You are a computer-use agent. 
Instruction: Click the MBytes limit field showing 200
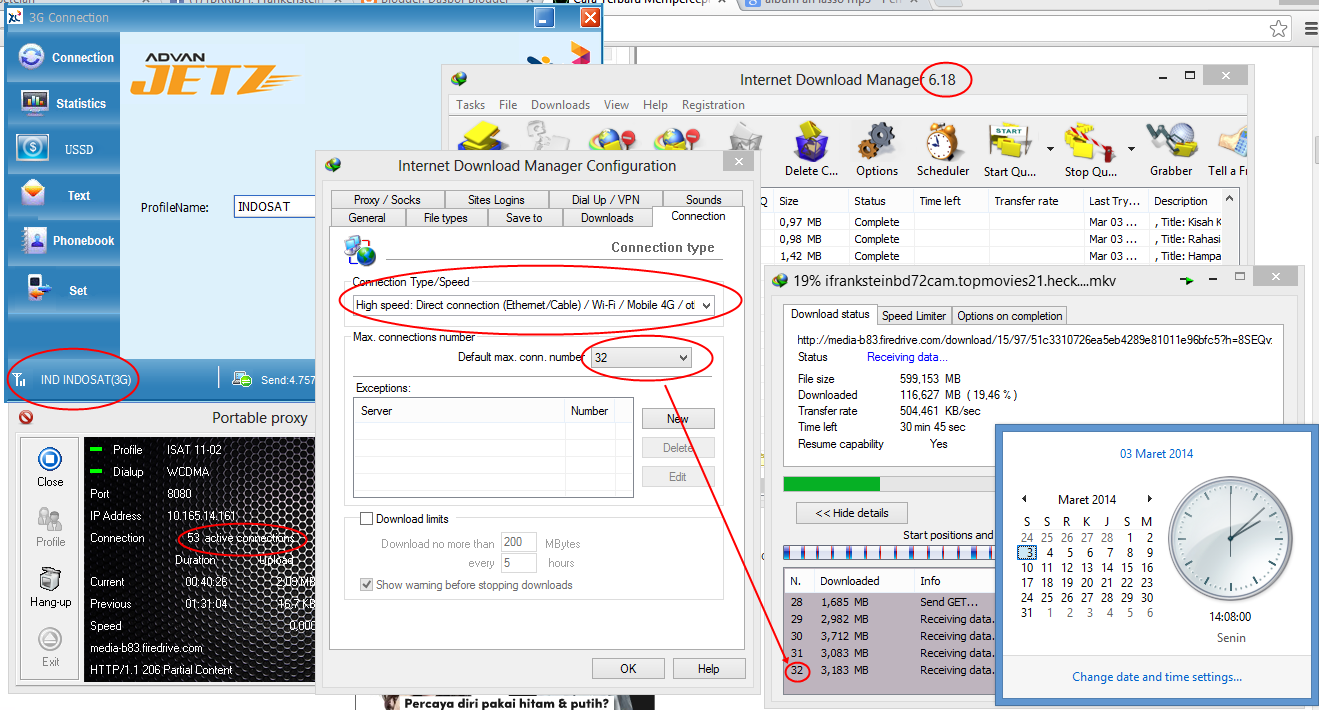click(x=518, y=543)
